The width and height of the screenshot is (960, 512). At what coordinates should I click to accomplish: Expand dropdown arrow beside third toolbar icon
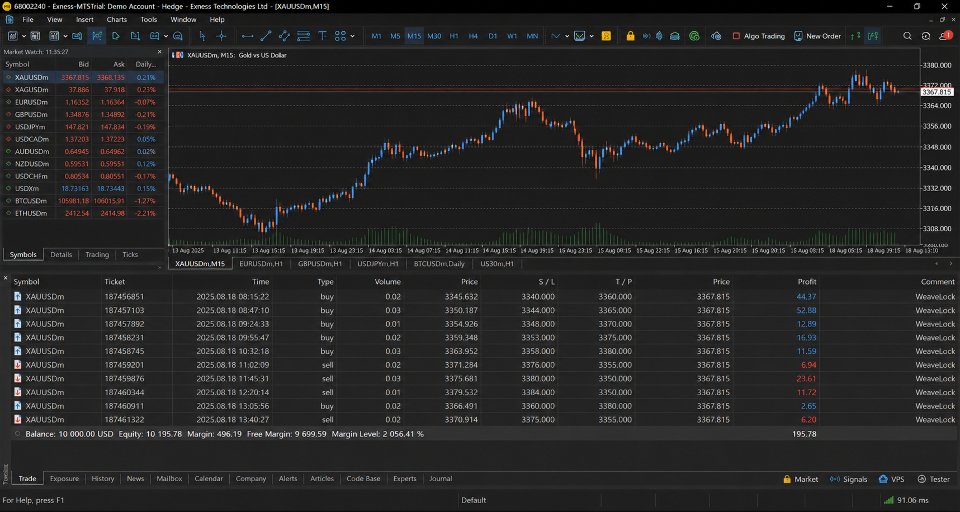pyautogui.click(x=66, y=36)
